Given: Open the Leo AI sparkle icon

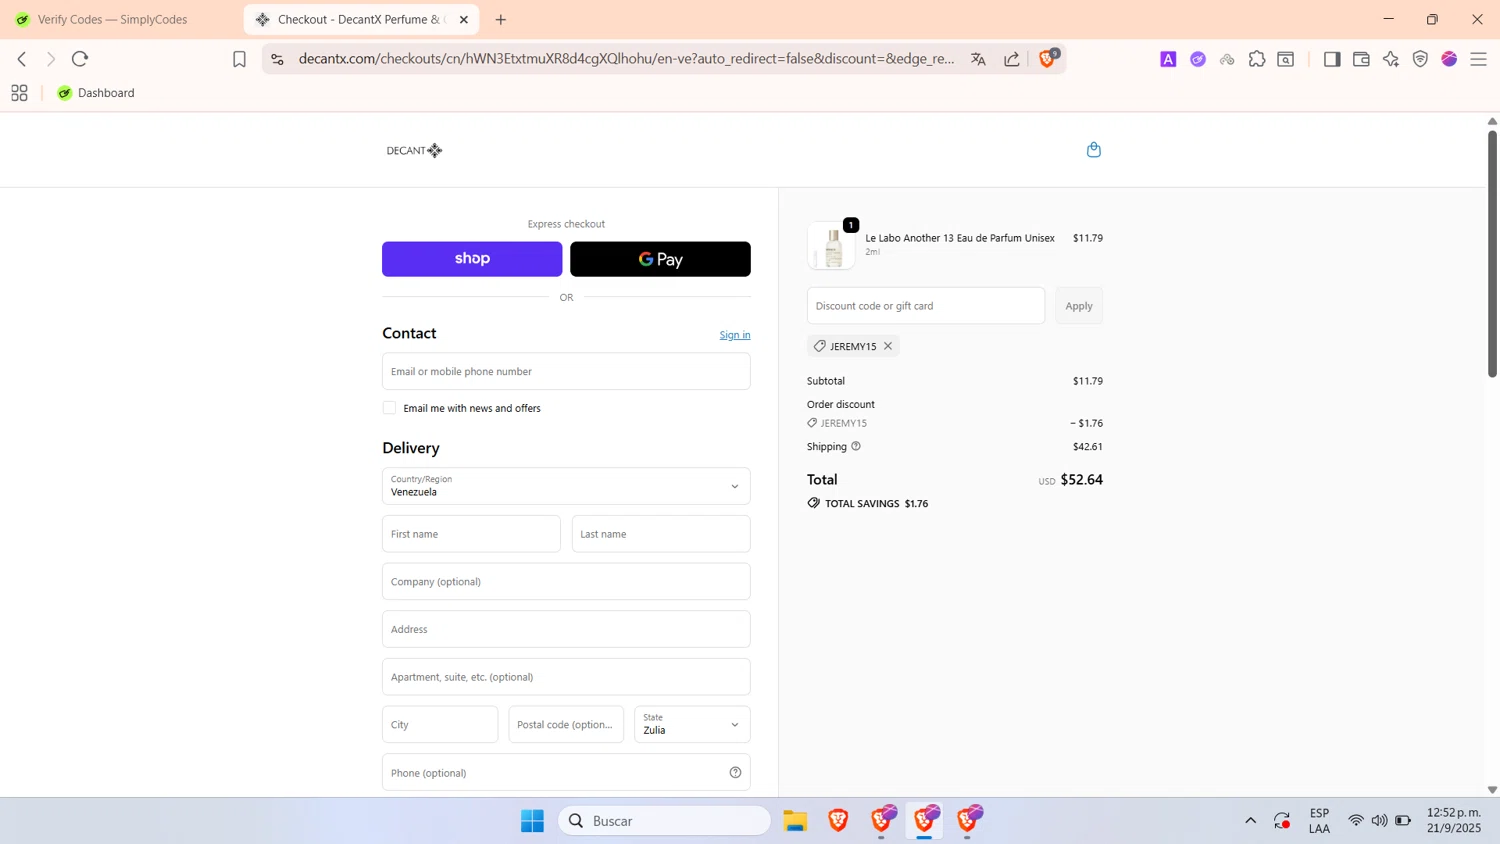Looking at the screenshot, I should (1391, 59).
